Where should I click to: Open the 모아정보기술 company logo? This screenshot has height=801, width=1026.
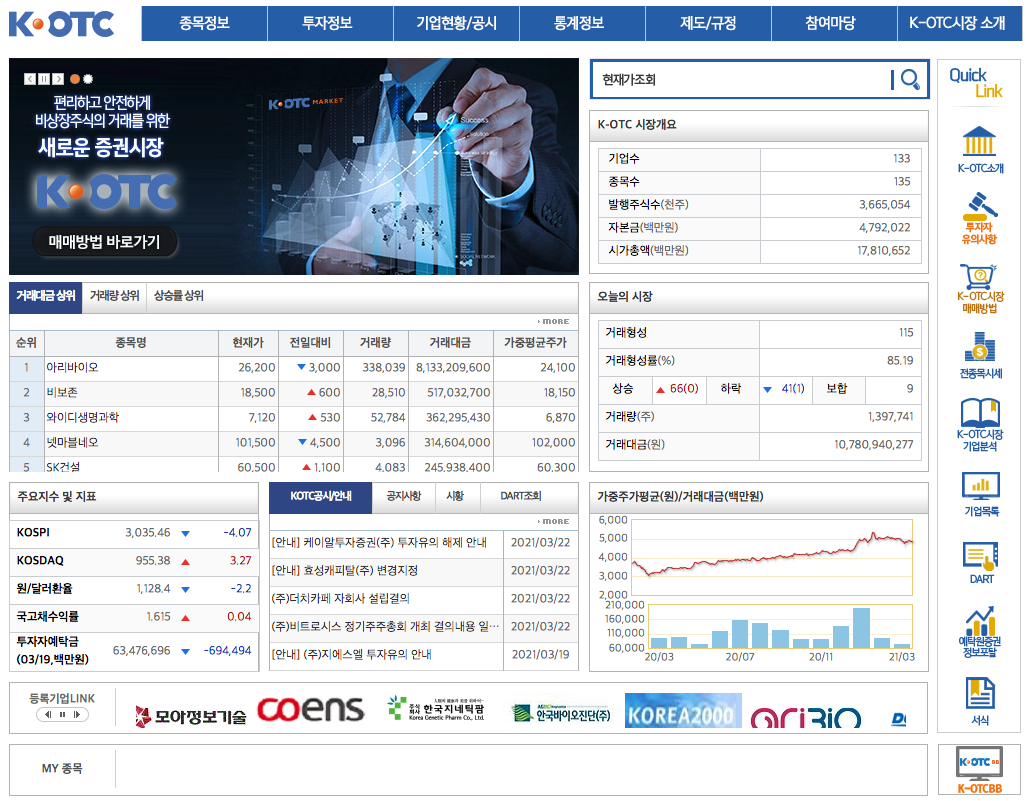190,717
